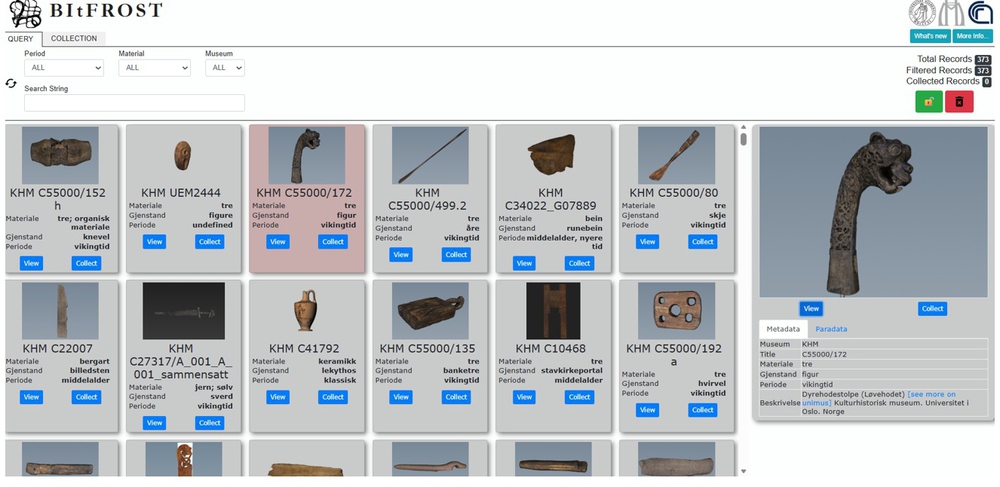This screenshot has width=1000, height=487.
Task: Click View button in the detail panel
Action: pos(811,309)
